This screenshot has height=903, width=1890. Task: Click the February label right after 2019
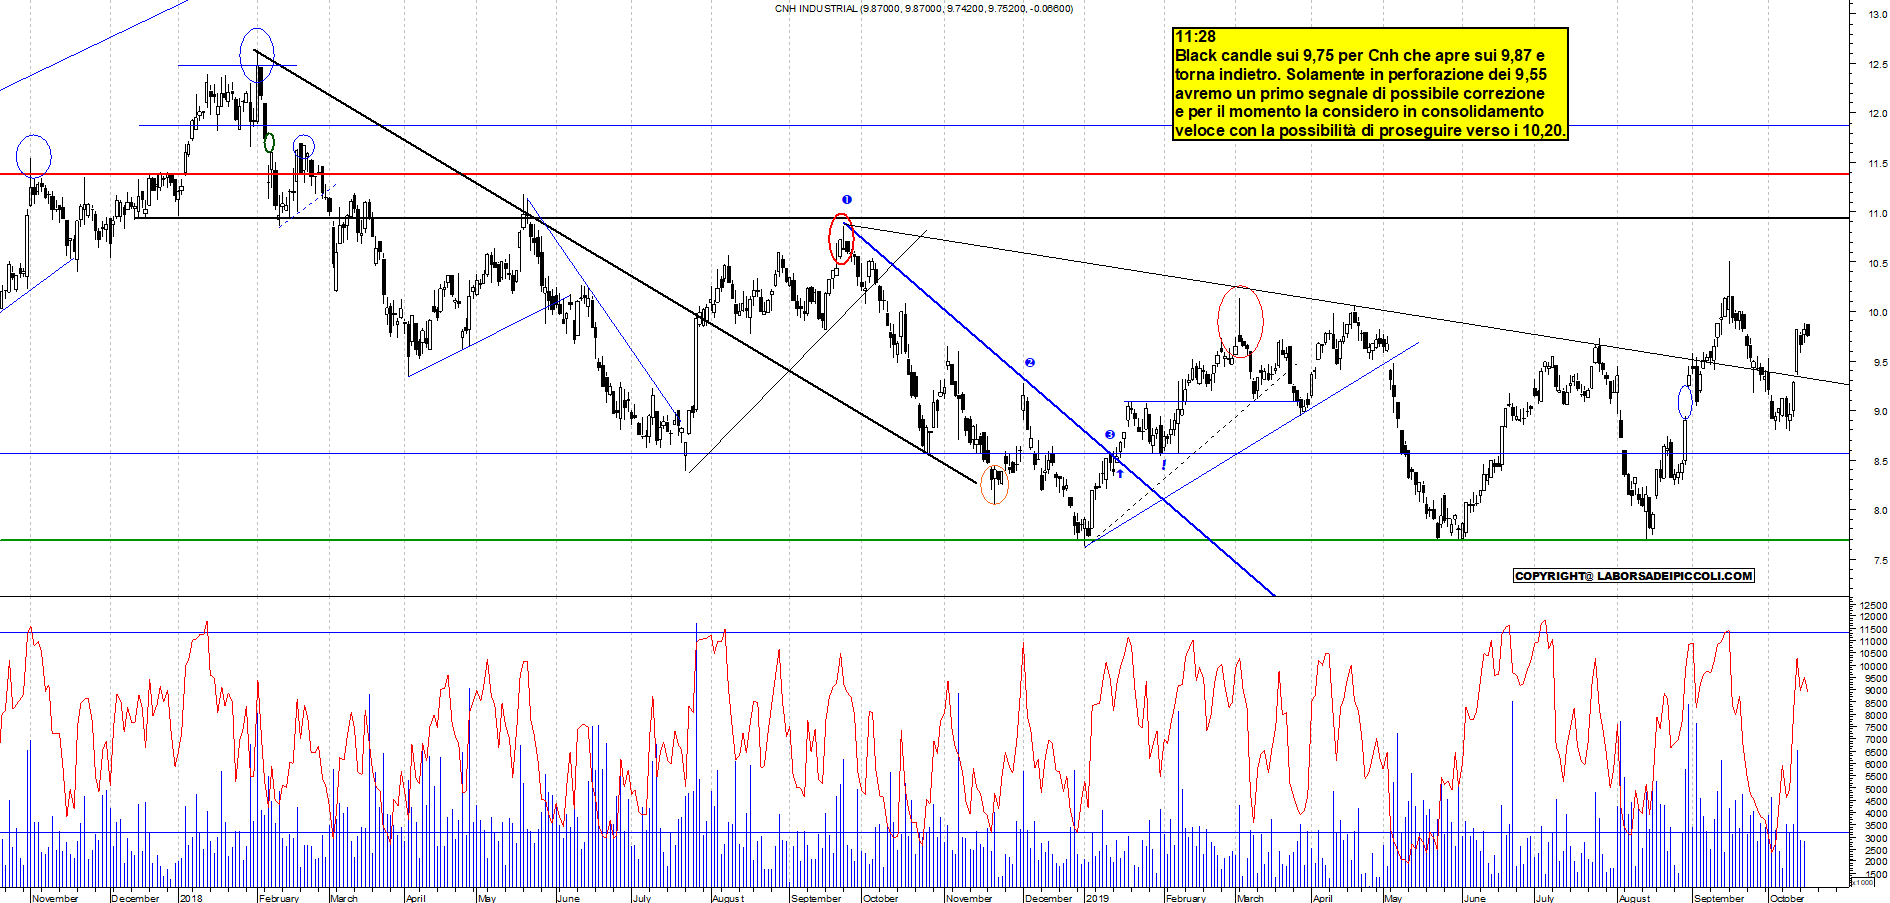tap(1186, 898)
